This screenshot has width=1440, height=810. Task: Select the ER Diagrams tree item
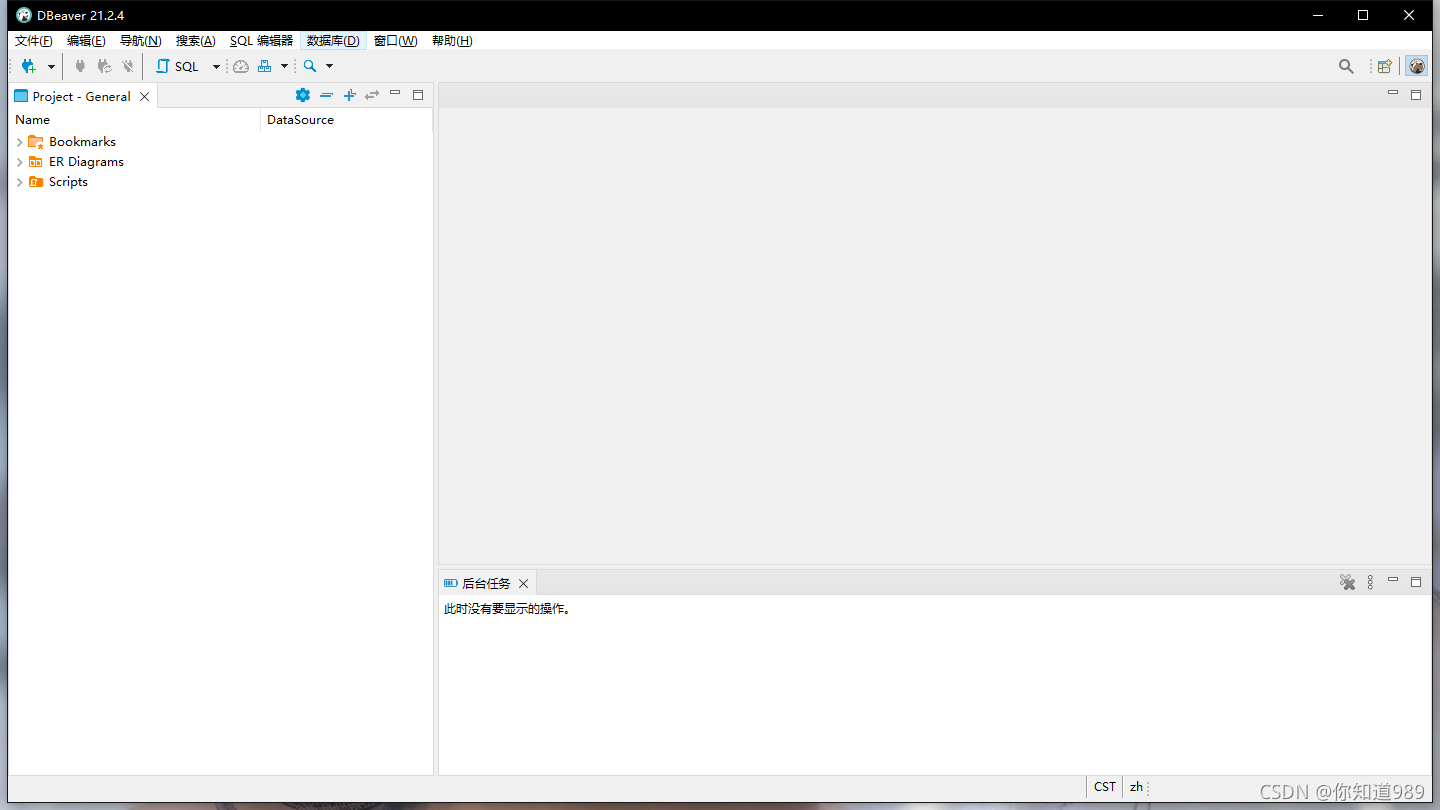(x=86, y=162)
